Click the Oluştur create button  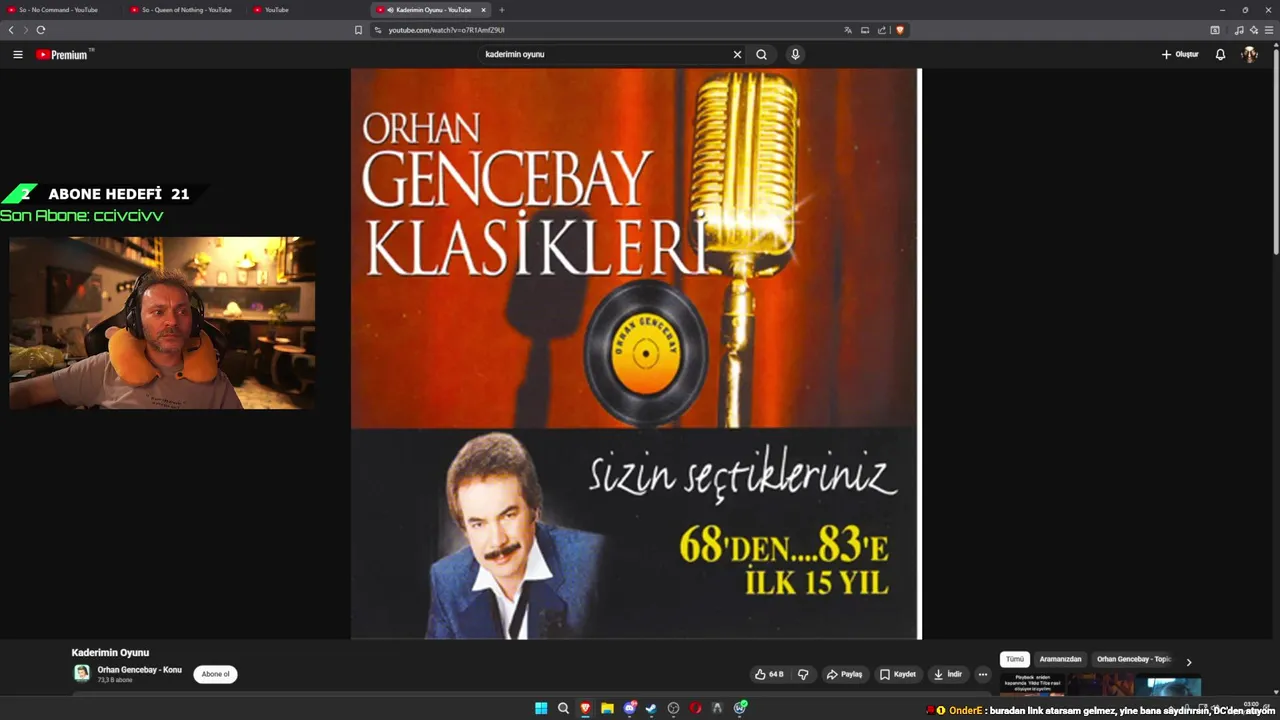coord(1180,55)
